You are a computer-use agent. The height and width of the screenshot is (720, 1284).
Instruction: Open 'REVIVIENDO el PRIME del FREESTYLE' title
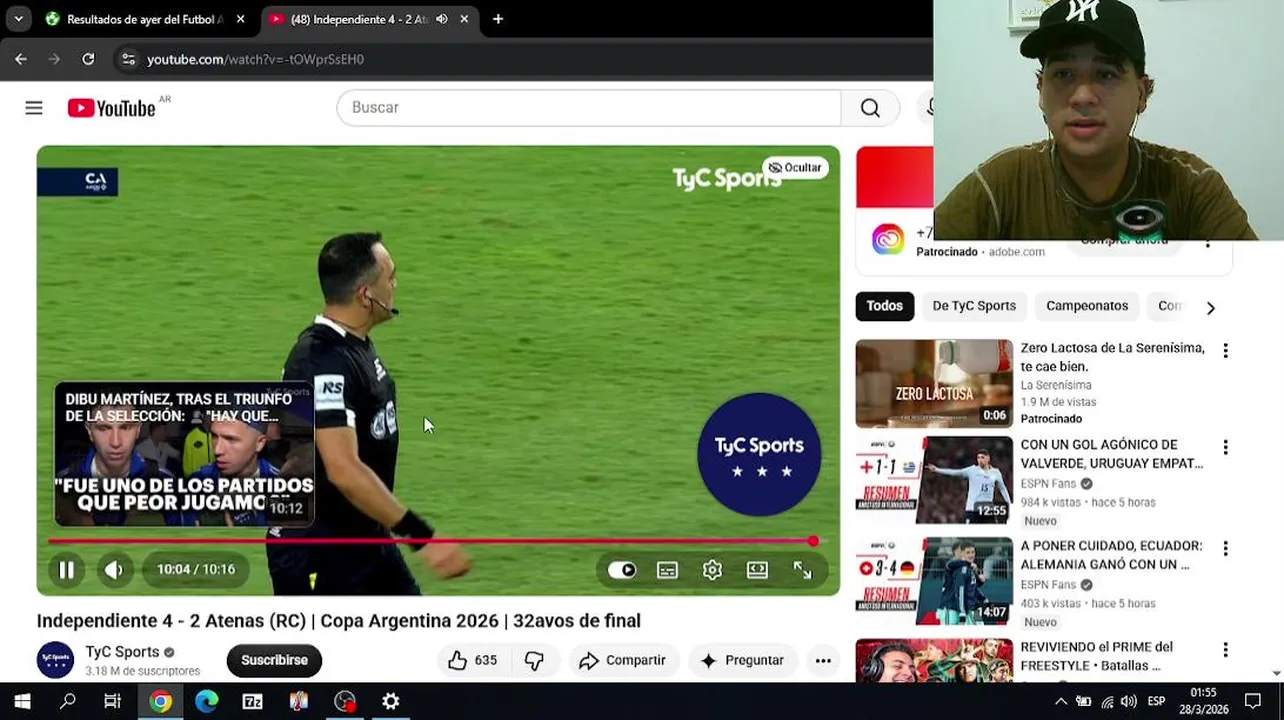pyautogui.click(x=1097, y=656)
